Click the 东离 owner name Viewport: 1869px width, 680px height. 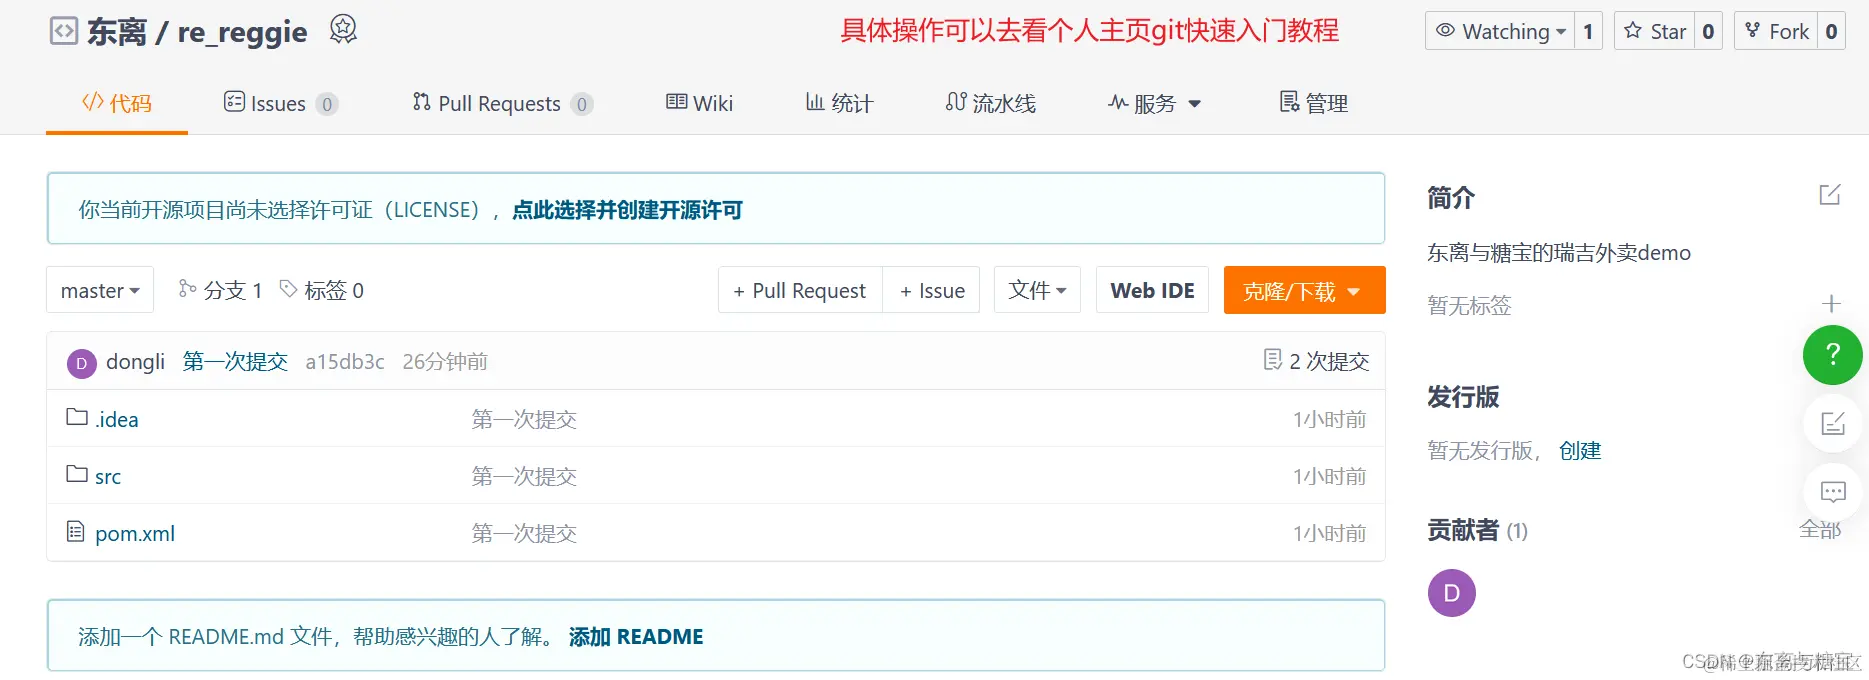pos(117,32)
